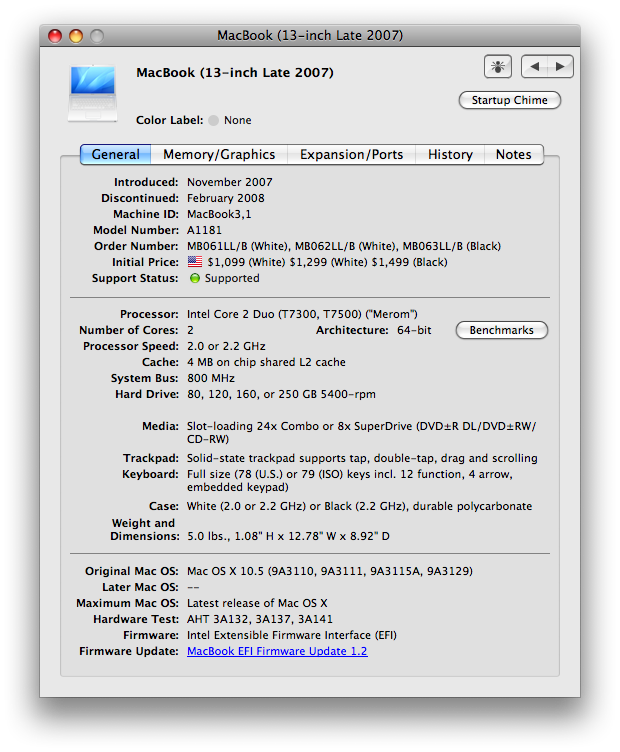Screen dimensions: 620x752
Task: Click the Architecture value '64-bit'
Action: coord(414,330)
